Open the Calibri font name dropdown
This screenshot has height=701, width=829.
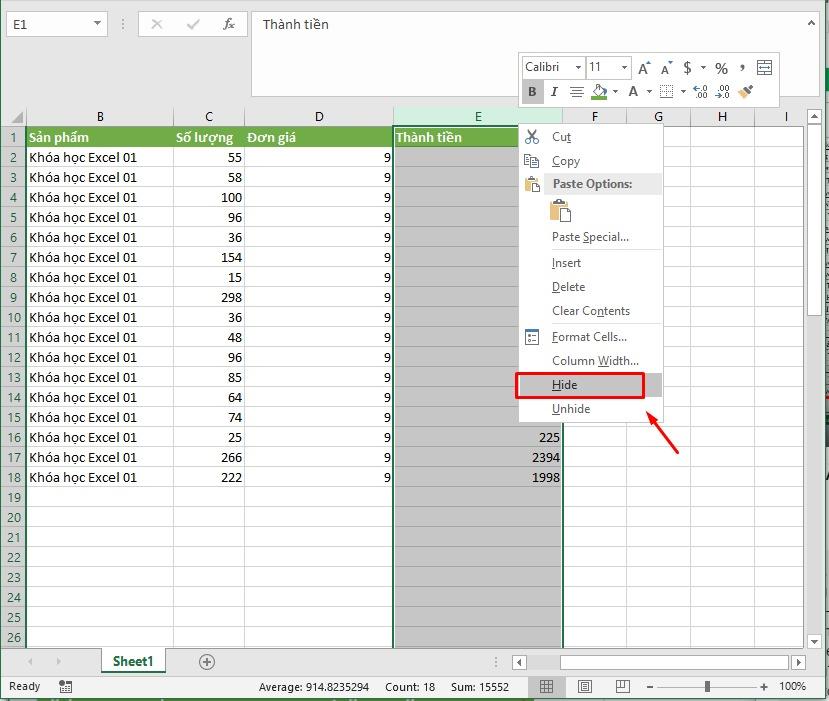coord(577,67)
